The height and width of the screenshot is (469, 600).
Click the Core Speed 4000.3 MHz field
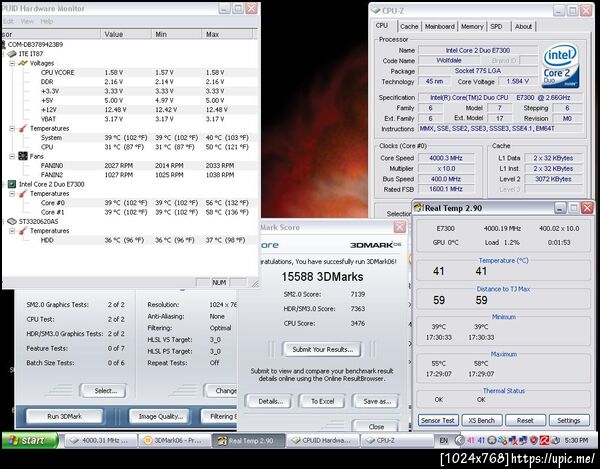[x=446, y=158]
